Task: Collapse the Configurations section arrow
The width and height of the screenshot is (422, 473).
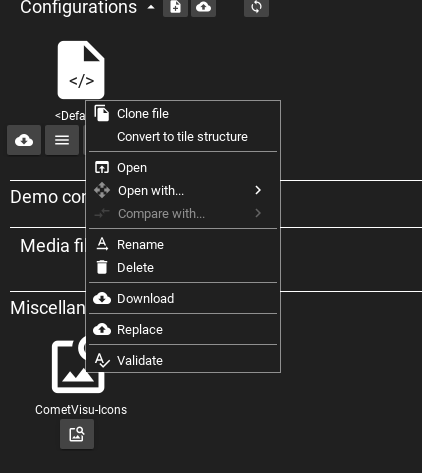Action: [151, 7]
